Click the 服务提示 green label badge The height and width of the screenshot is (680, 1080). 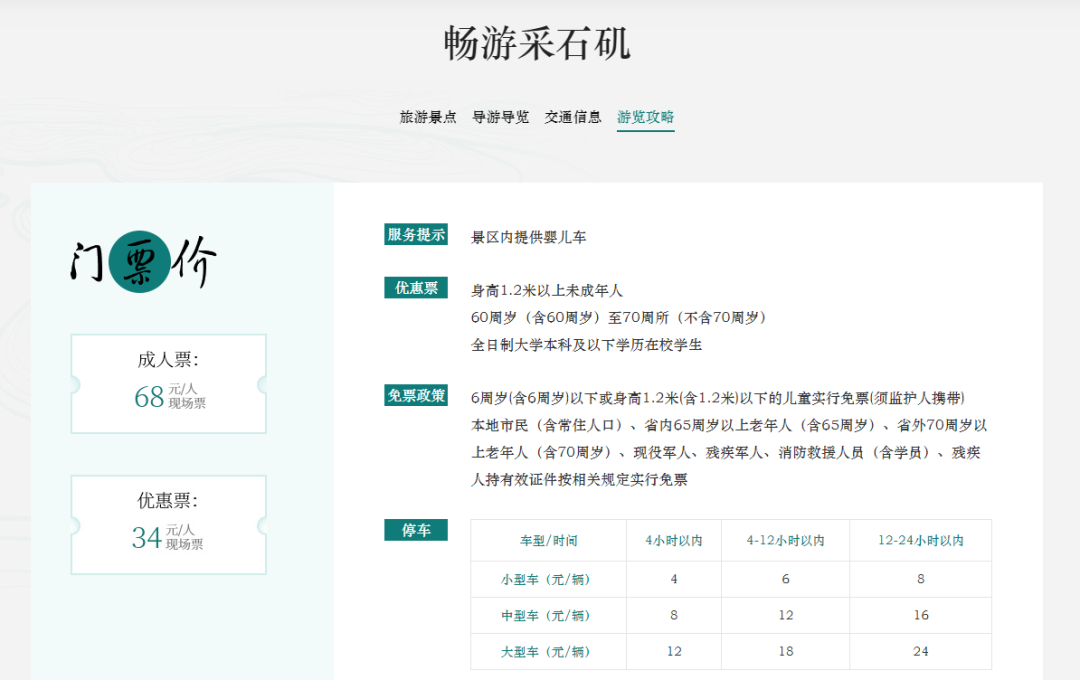coord(416,233)
